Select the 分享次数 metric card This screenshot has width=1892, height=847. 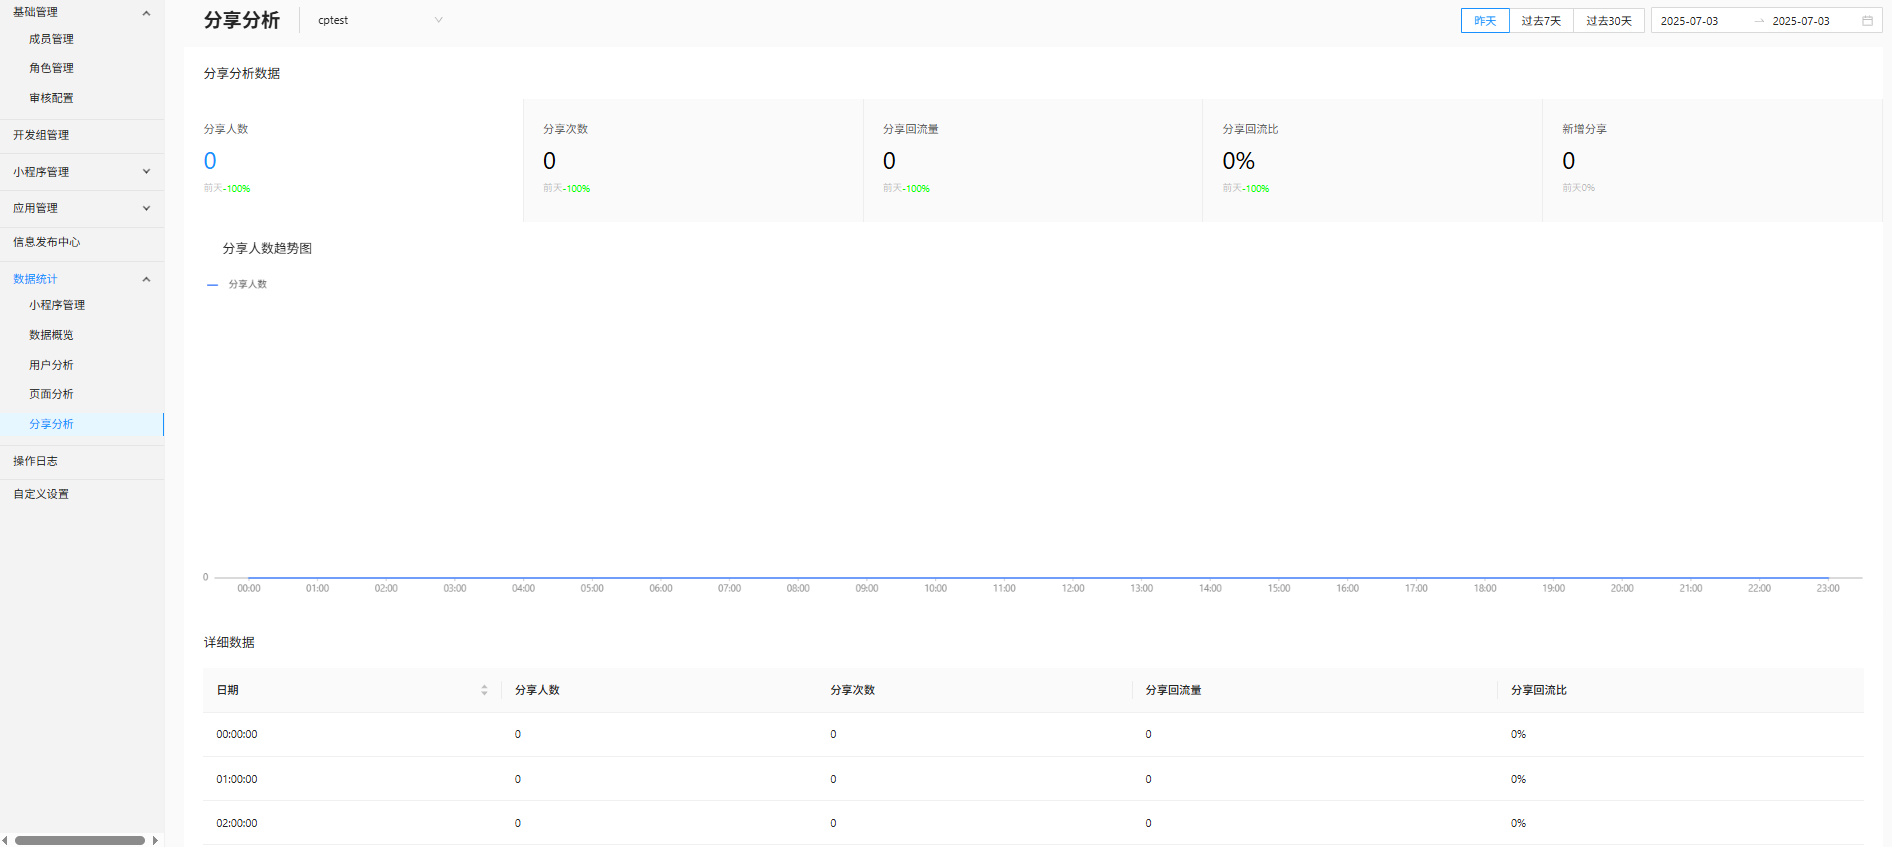693,160
